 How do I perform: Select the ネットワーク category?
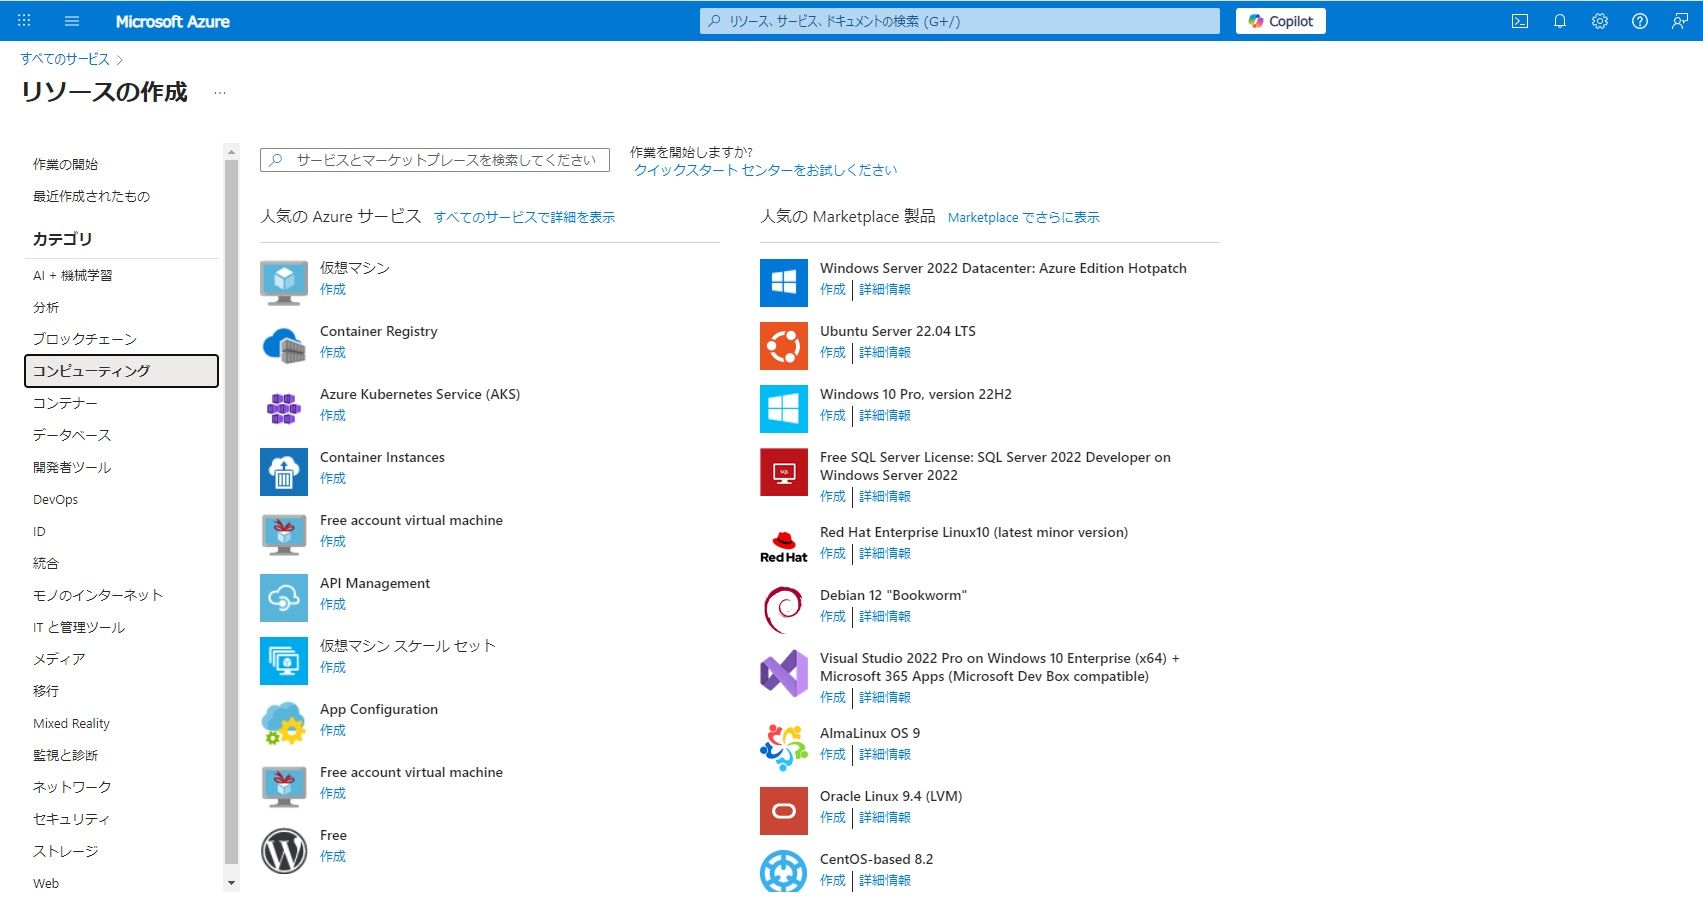click(121, 787)
